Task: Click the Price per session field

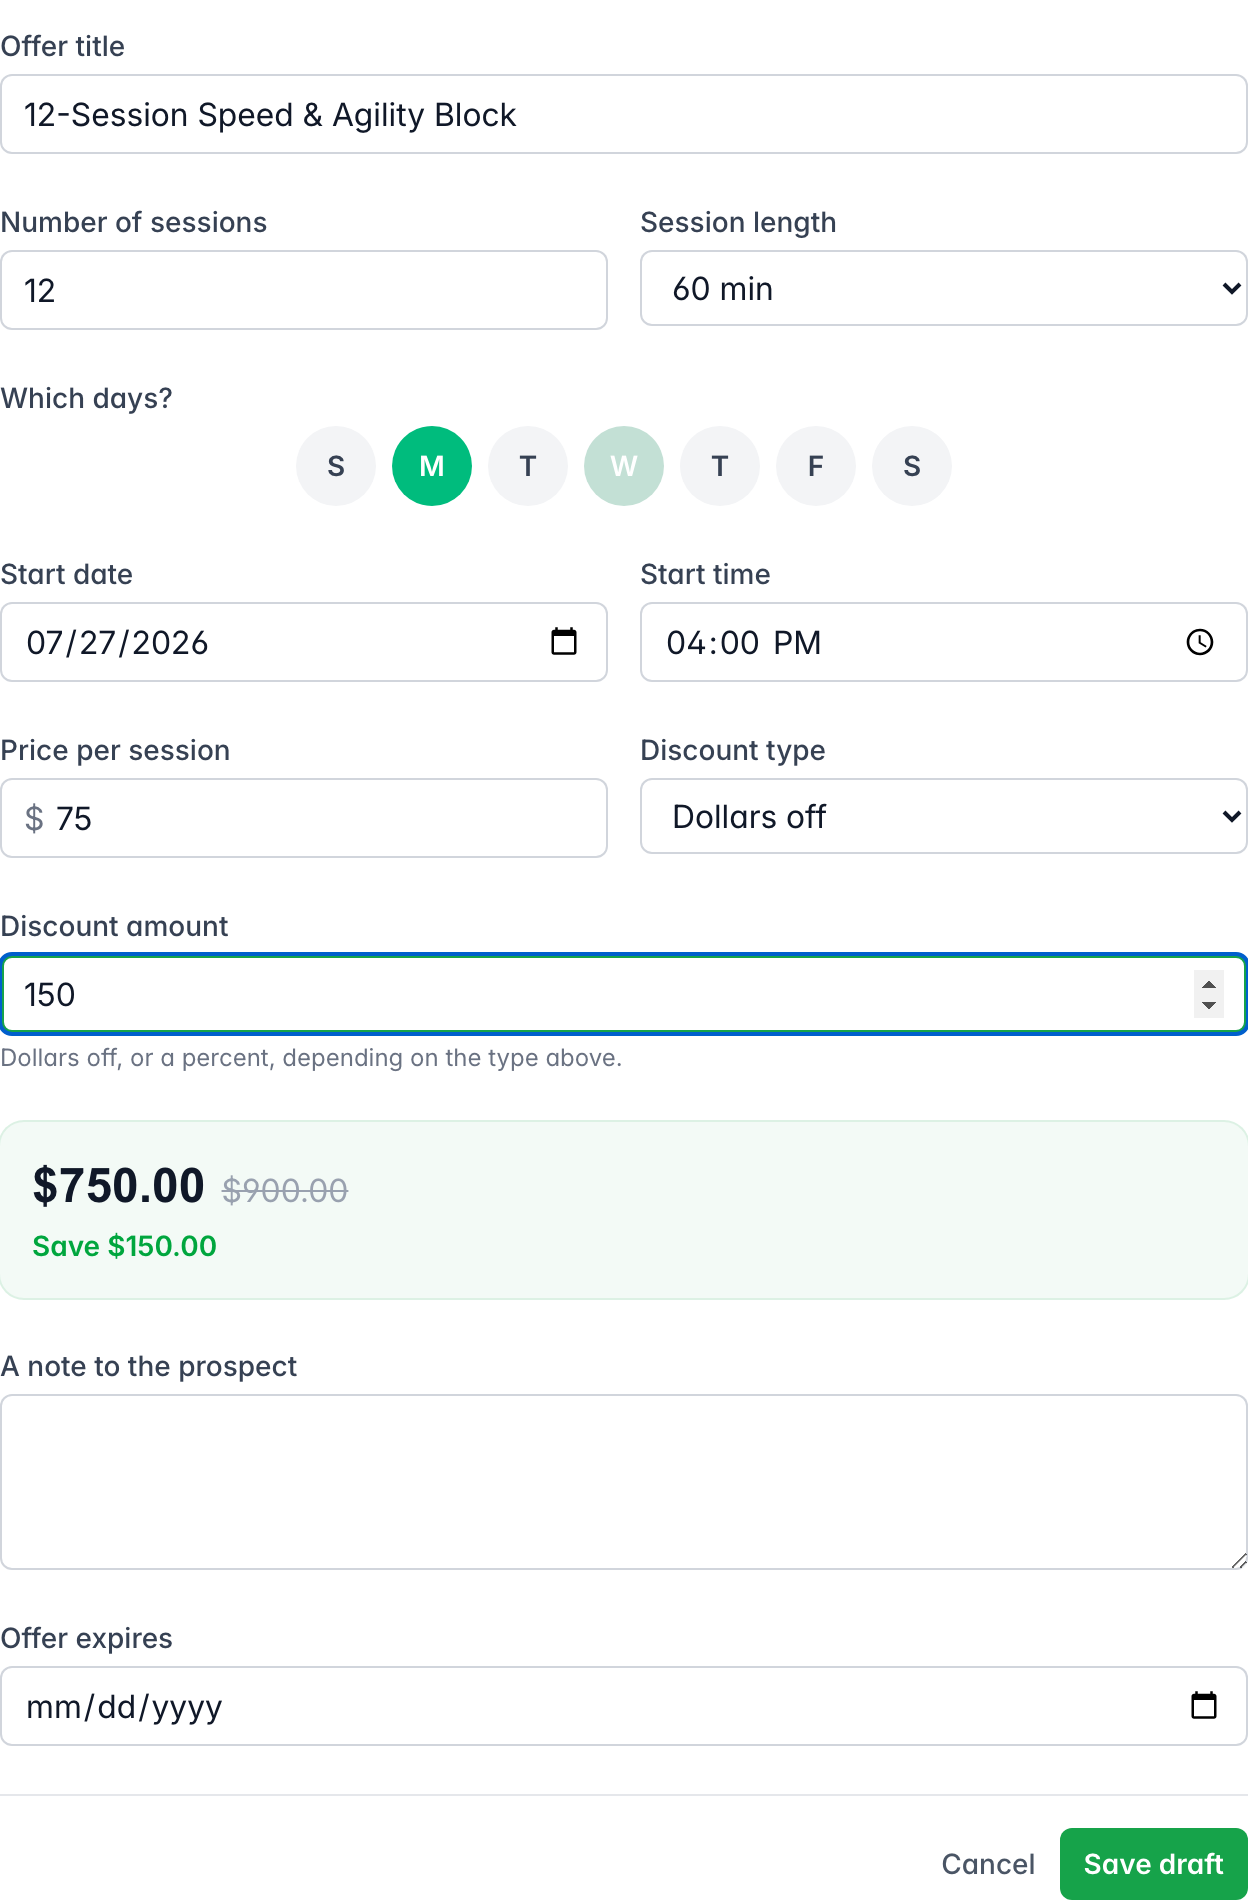Action: click(x=304, y=818)
